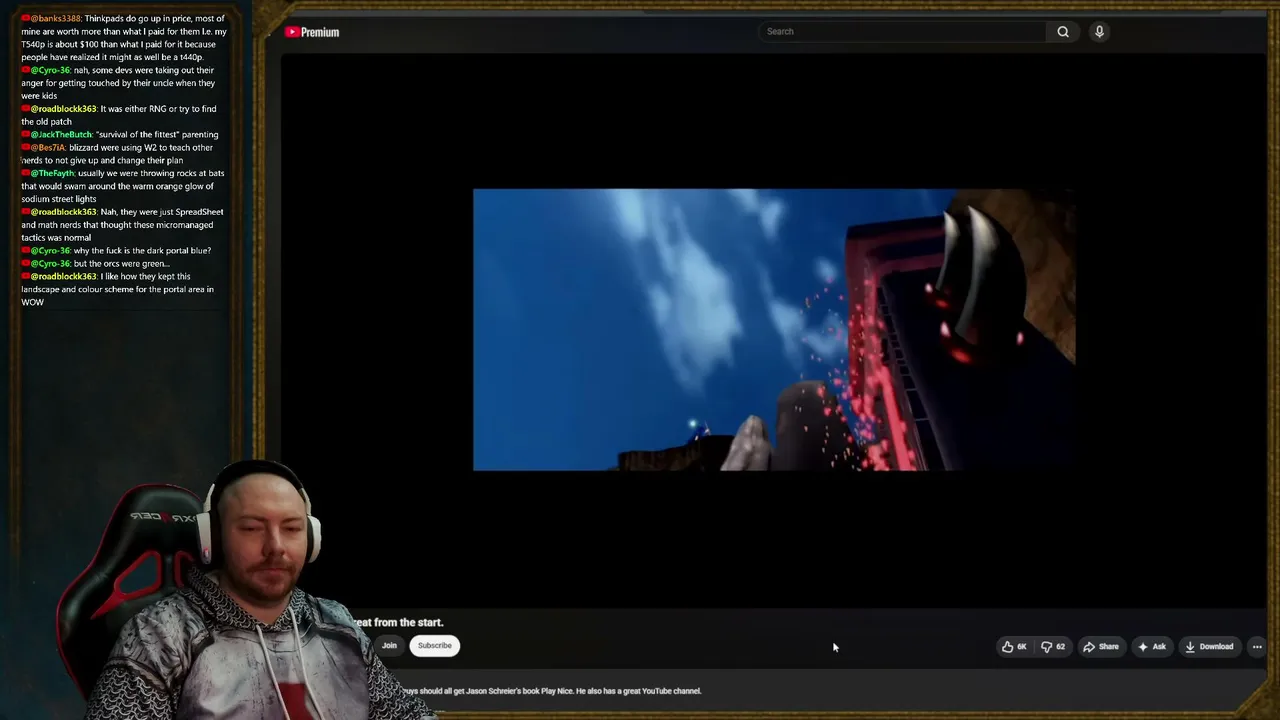This screenshot has width=1280, height=720.
Task: Download the video
Action: (1209, 647)
